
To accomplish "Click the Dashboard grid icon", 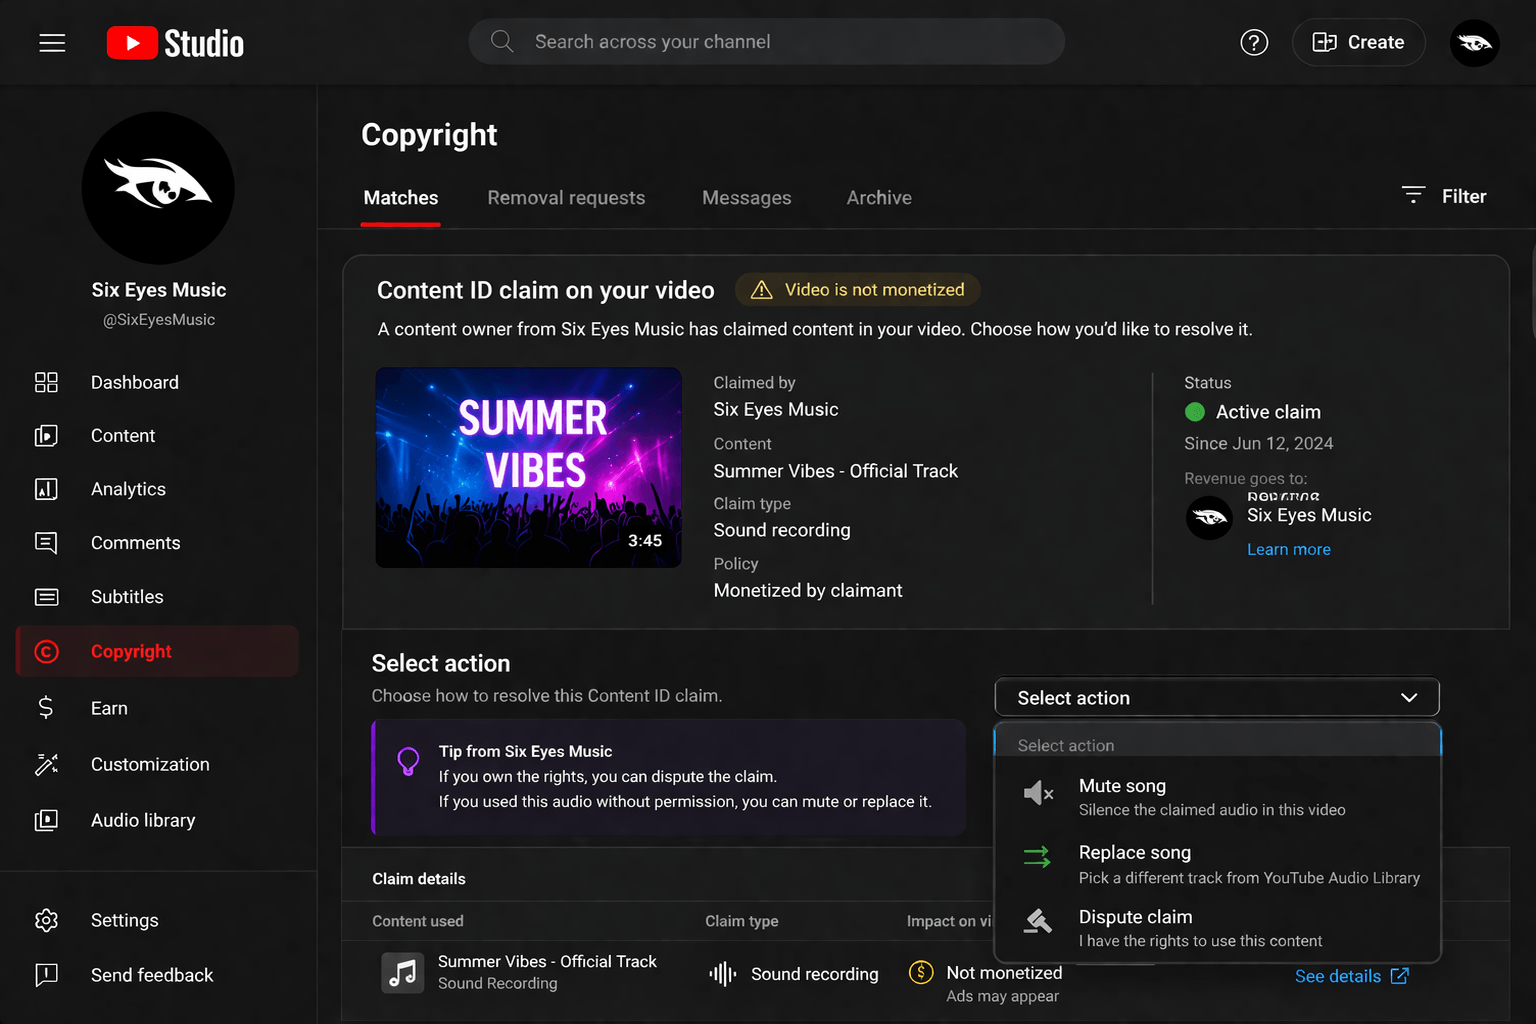I will 46,382.
